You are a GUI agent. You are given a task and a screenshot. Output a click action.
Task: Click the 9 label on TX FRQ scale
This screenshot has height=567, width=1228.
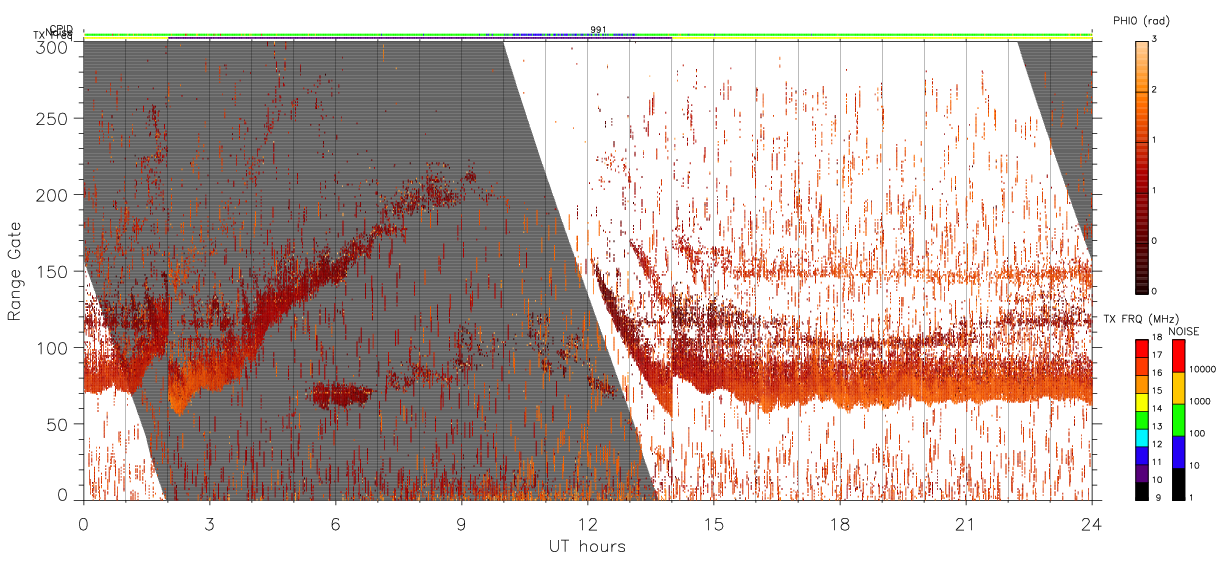pos(1156,497)
